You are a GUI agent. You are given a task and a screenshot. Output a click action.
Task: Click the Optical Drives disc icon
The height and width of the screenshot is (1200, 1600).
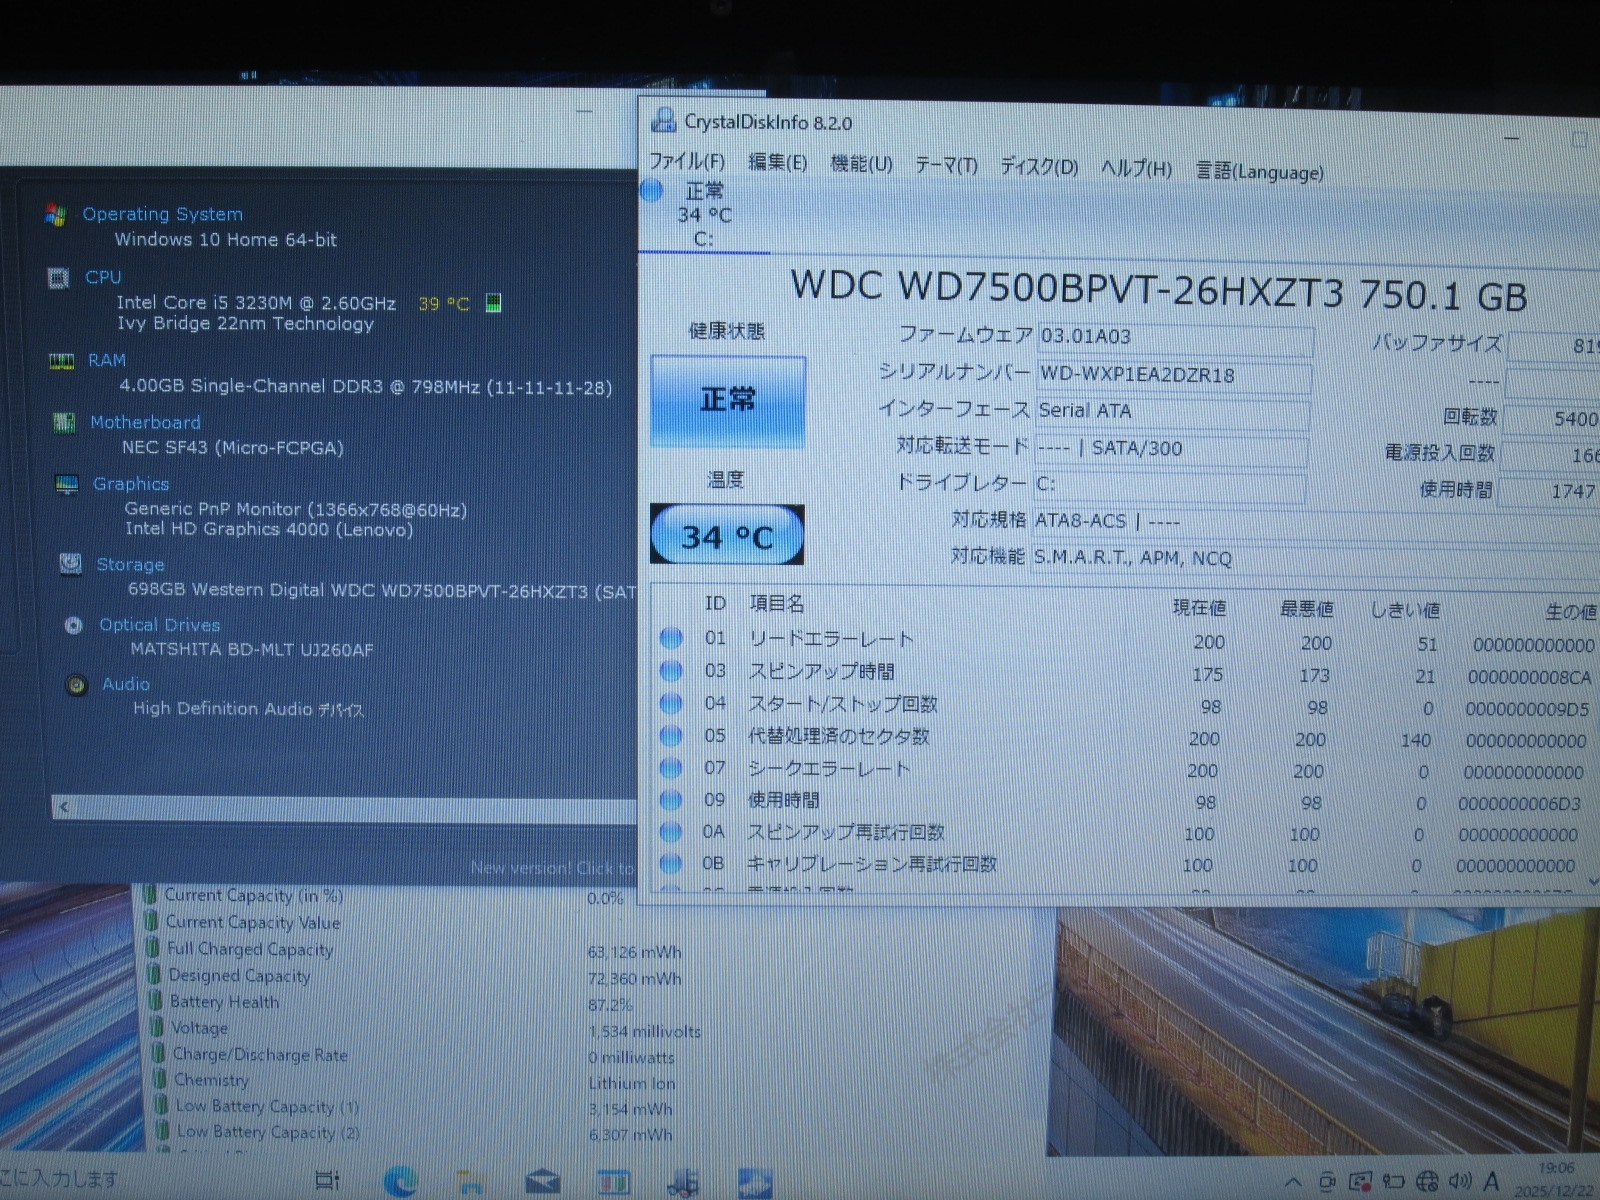pos(73,626)
